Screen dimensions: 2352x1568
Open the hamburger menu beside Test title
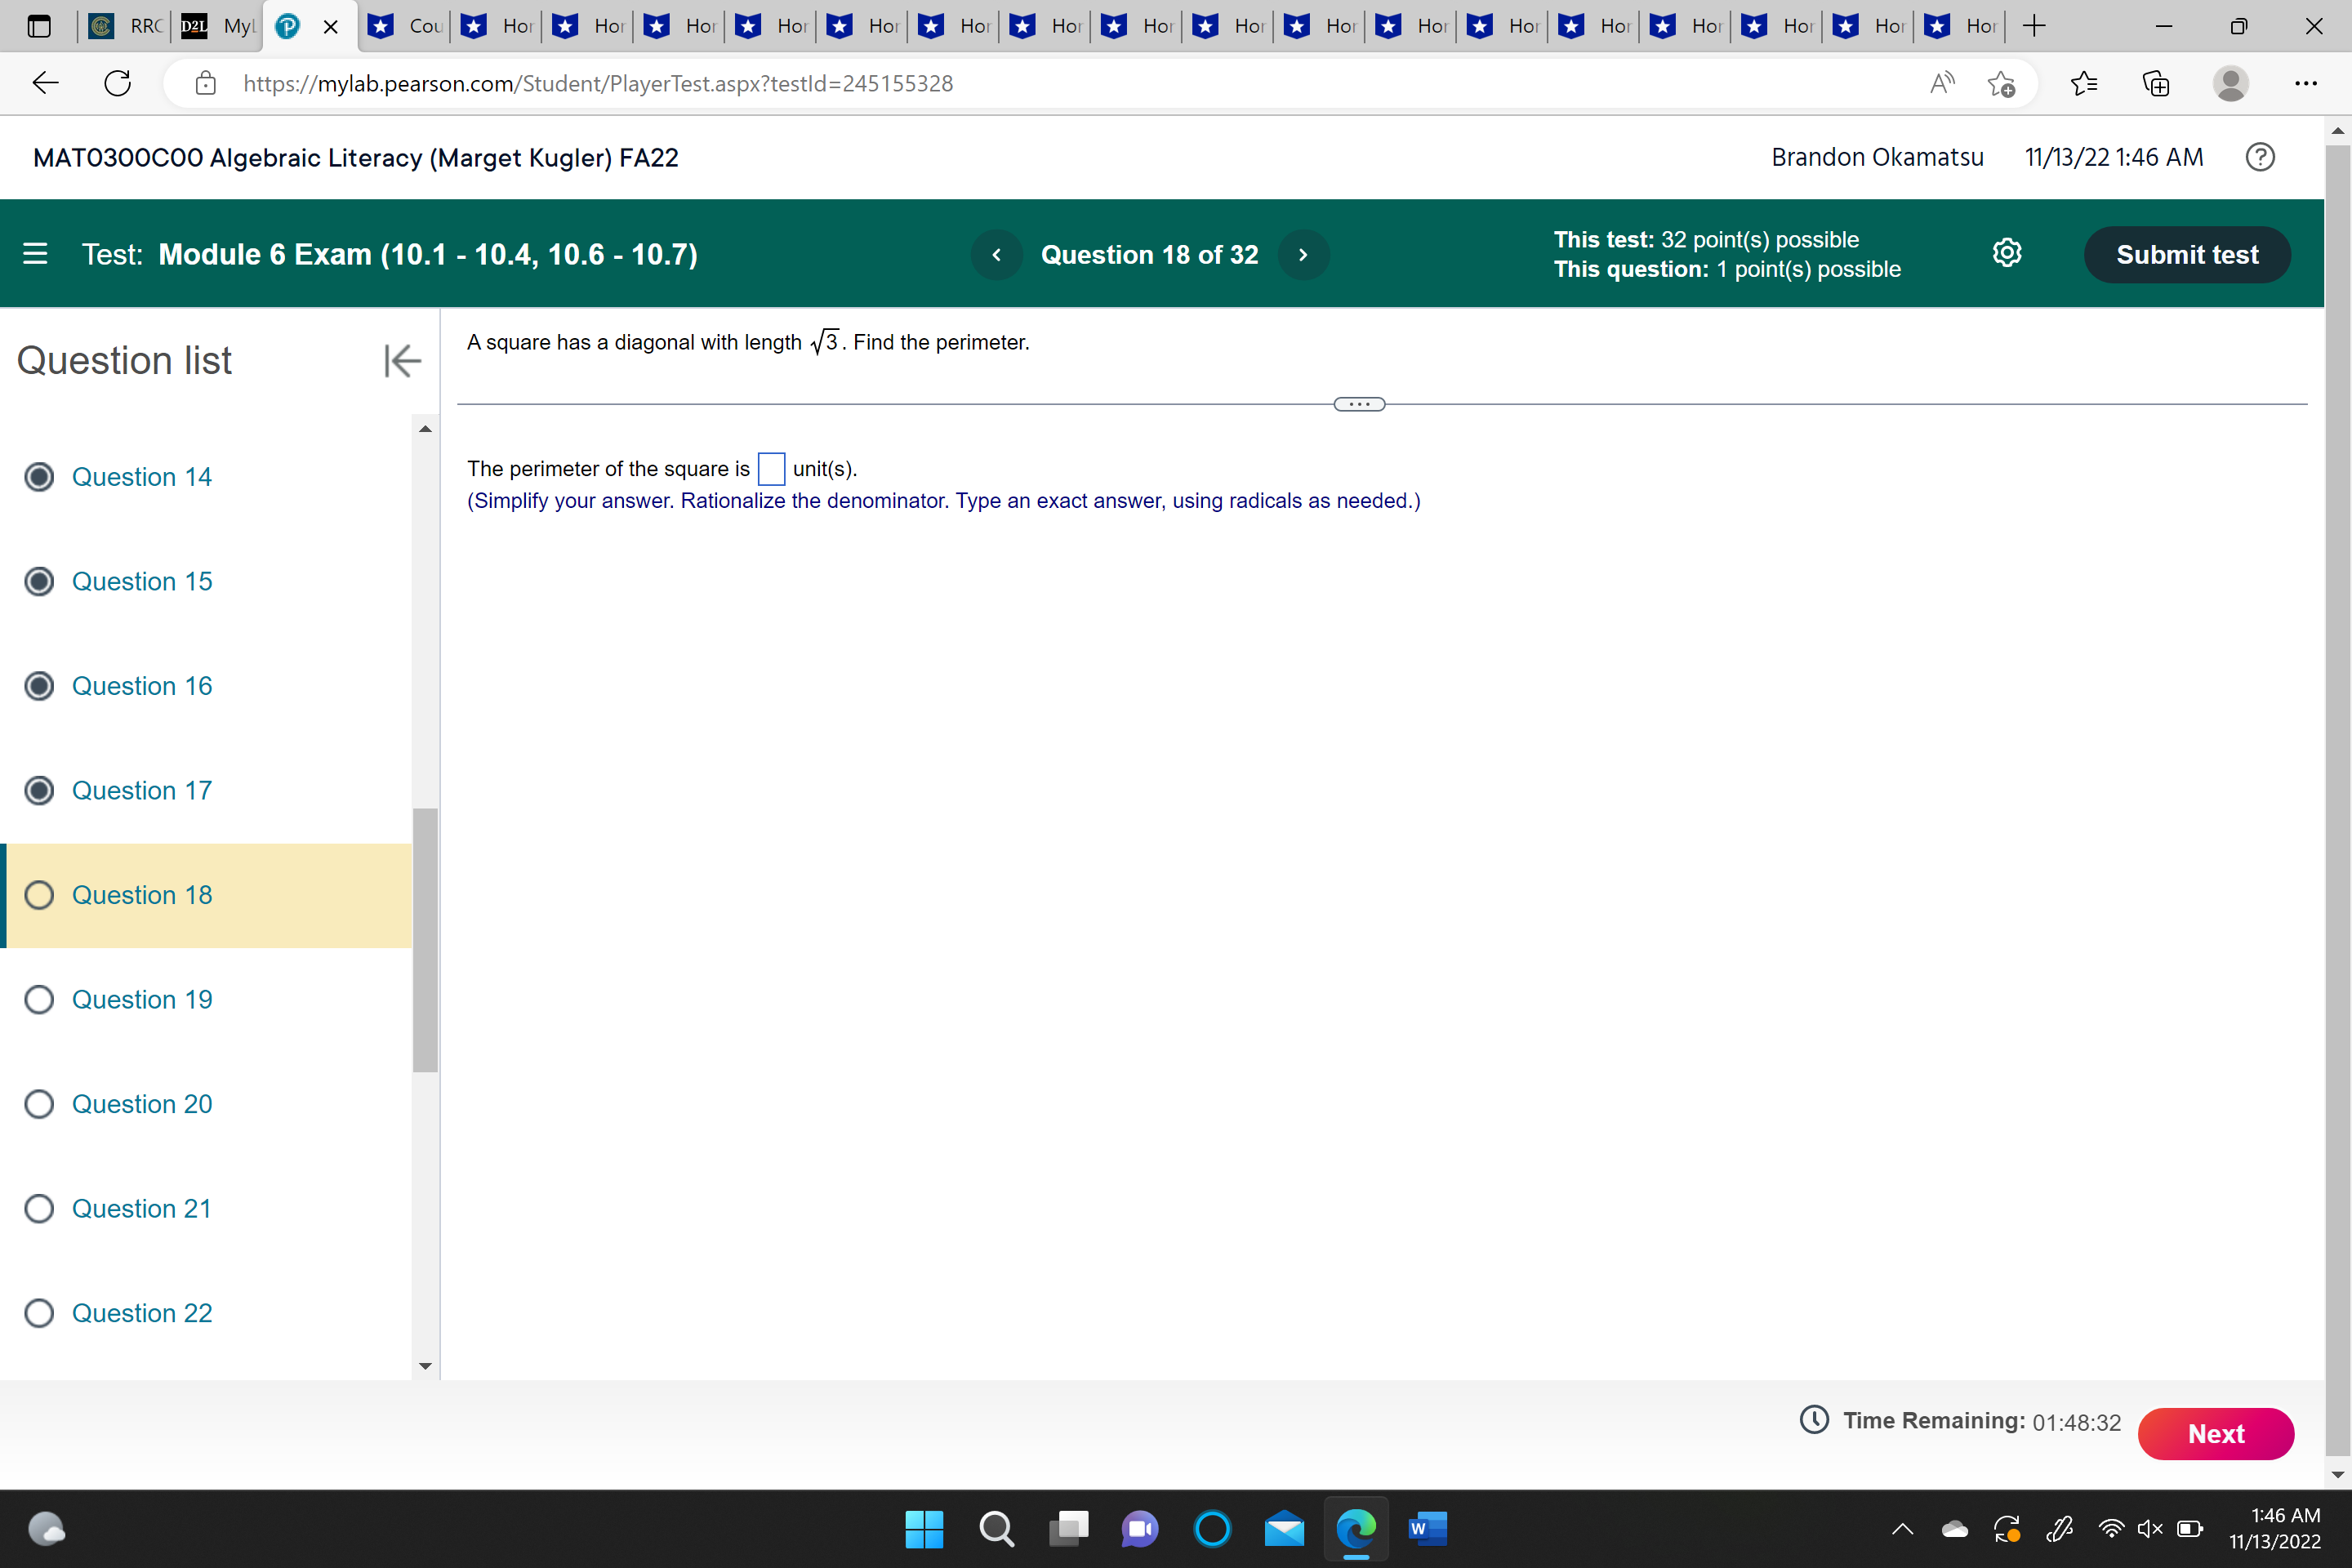35,254
